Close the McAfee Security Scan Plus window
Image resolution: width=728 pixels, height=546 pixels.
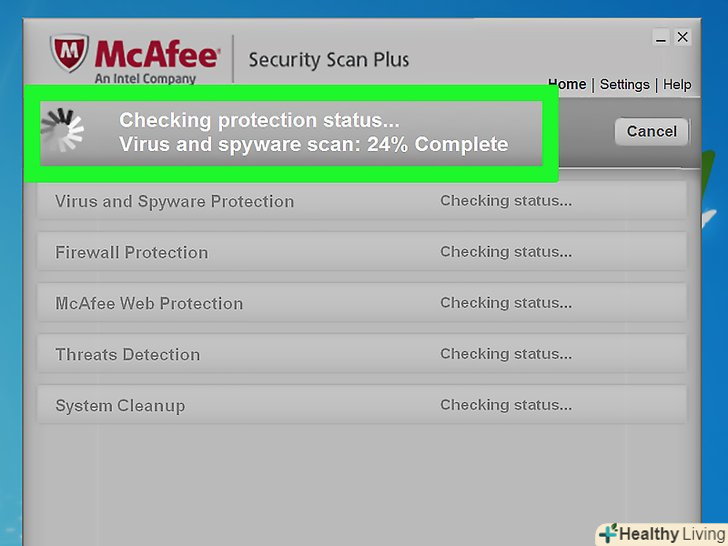[683, 37]
